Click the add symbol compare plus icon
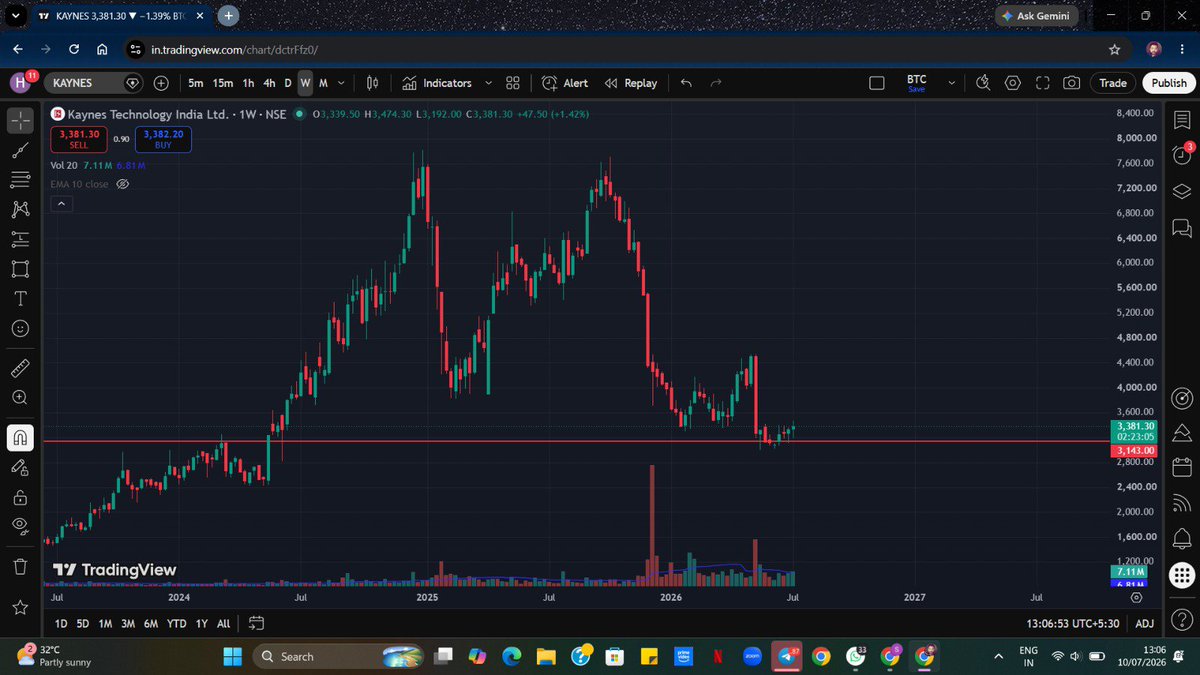The height and width of the screenshot is (675, 1200). [x=161, y=83]
